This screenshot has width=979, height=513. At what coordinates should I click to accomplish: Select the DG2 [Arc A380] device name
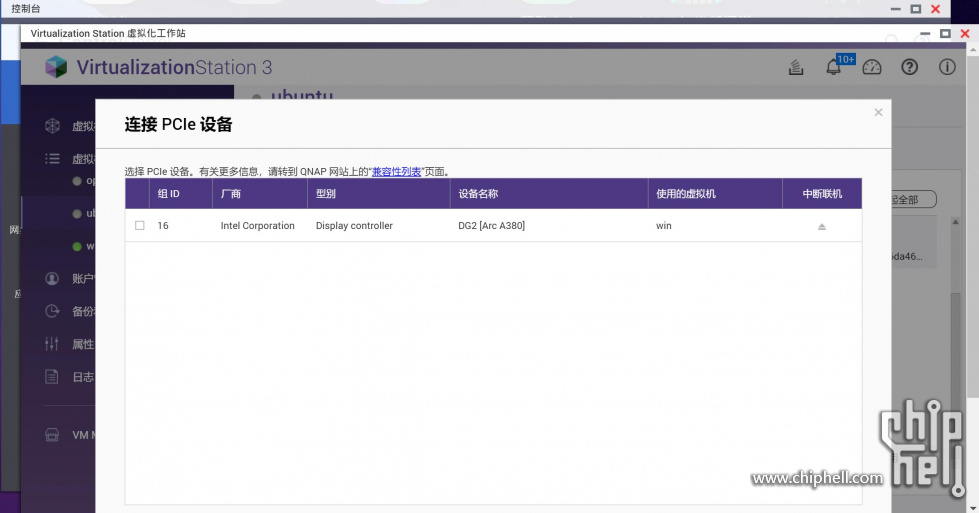point(491,226)
